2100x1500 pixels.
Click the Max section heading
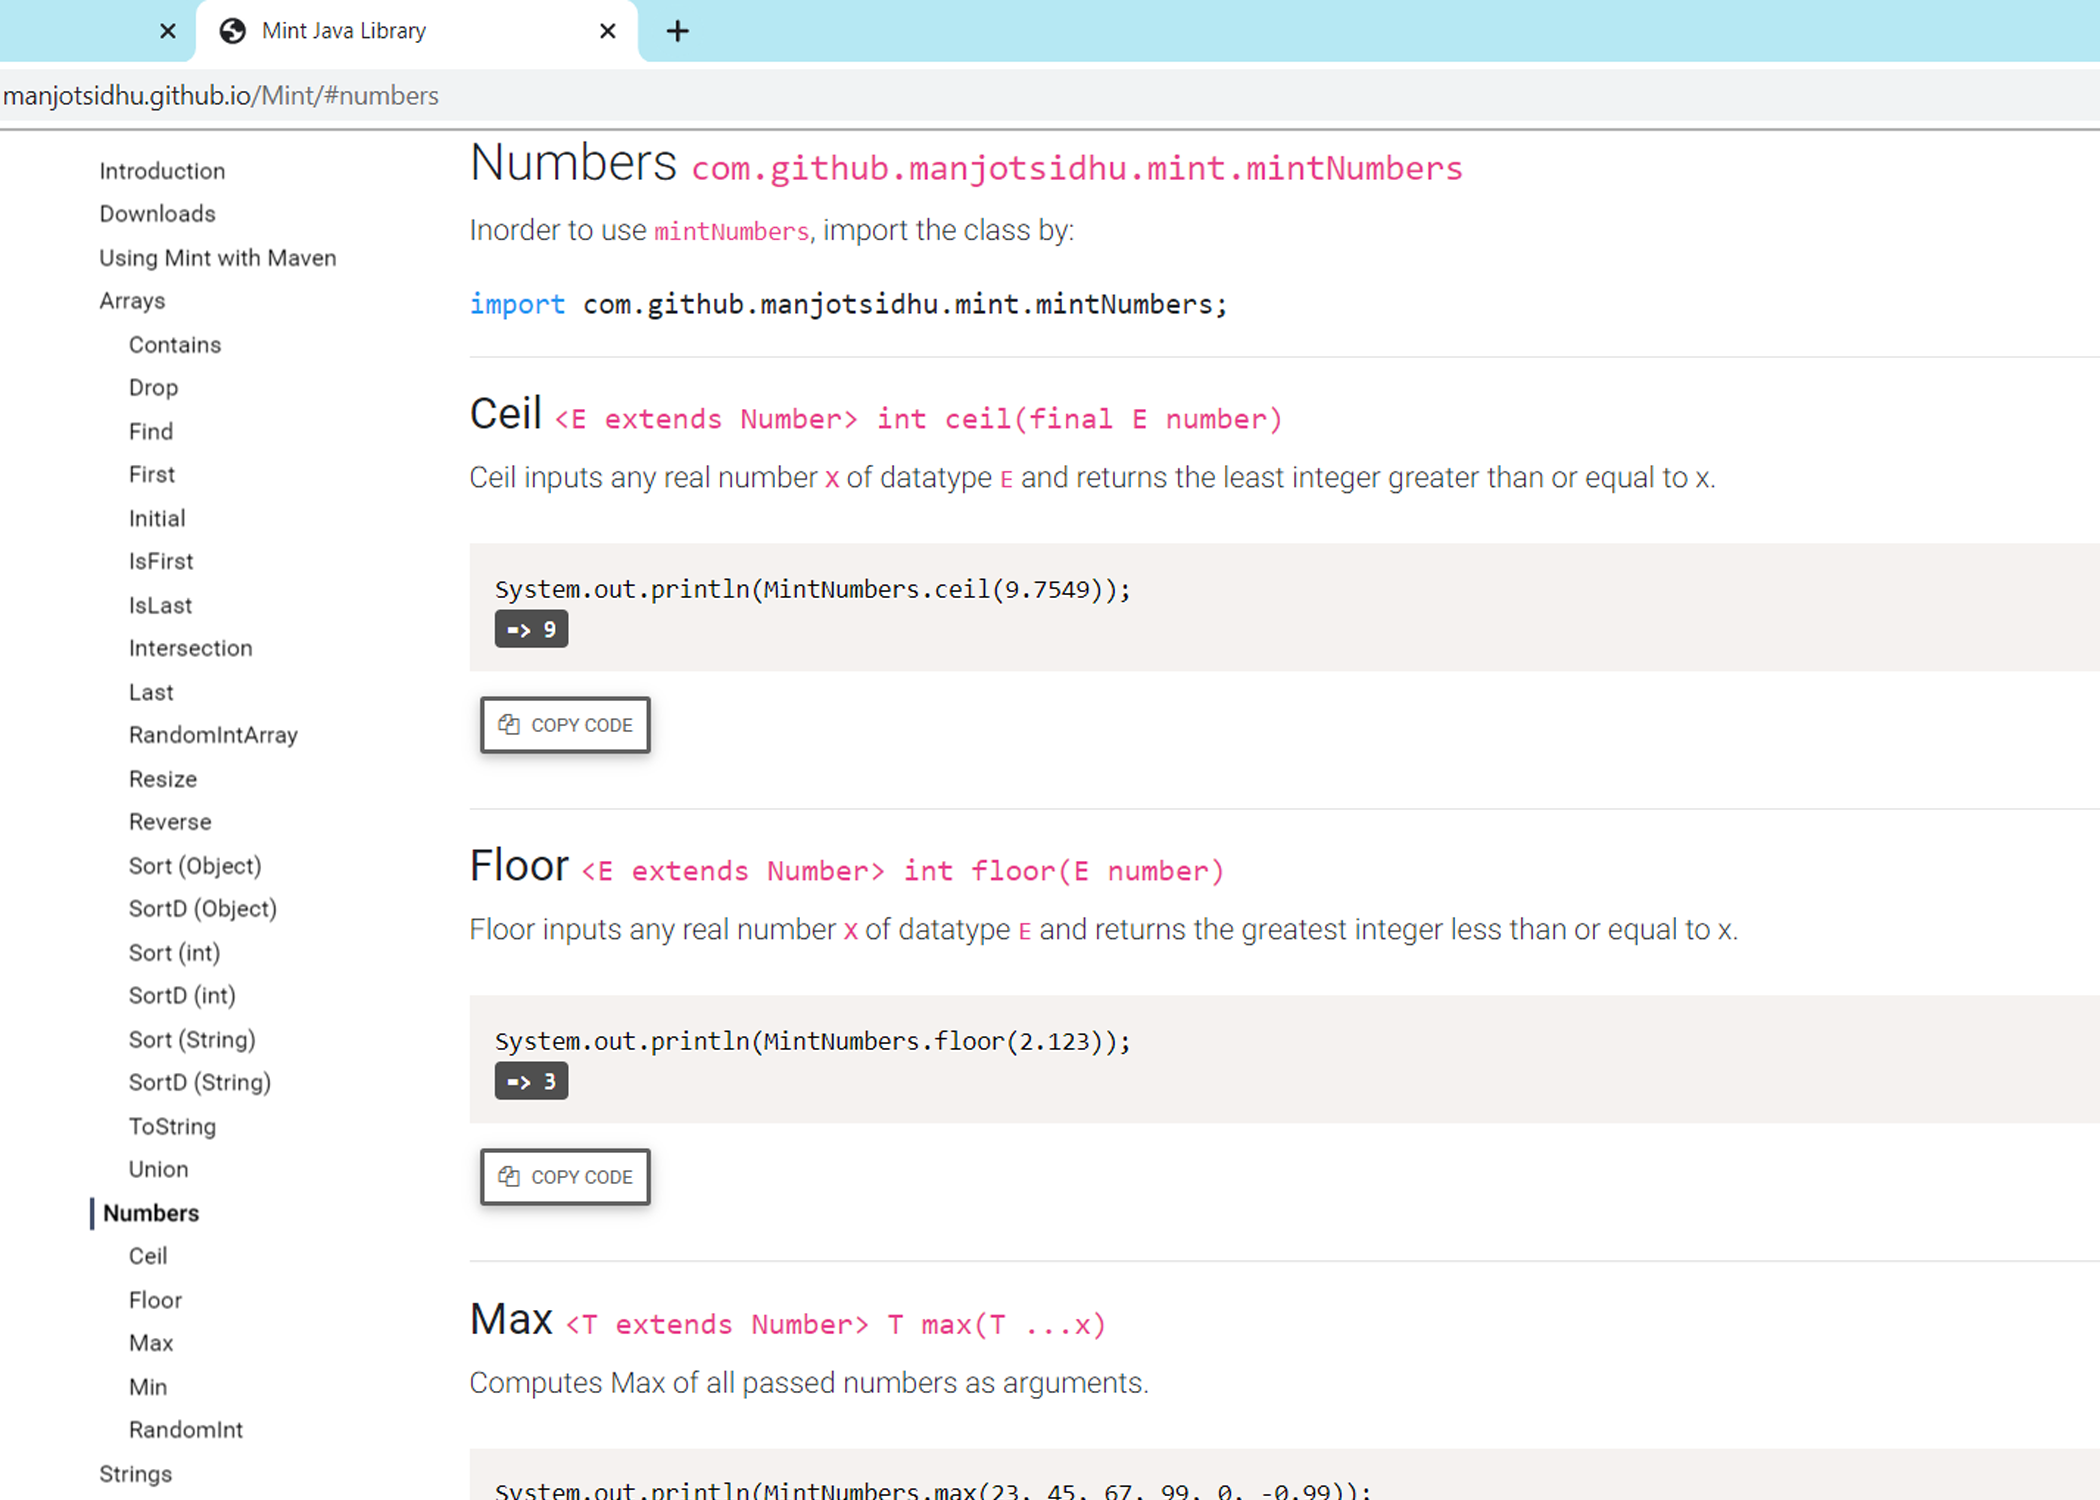pos(511,1320)
